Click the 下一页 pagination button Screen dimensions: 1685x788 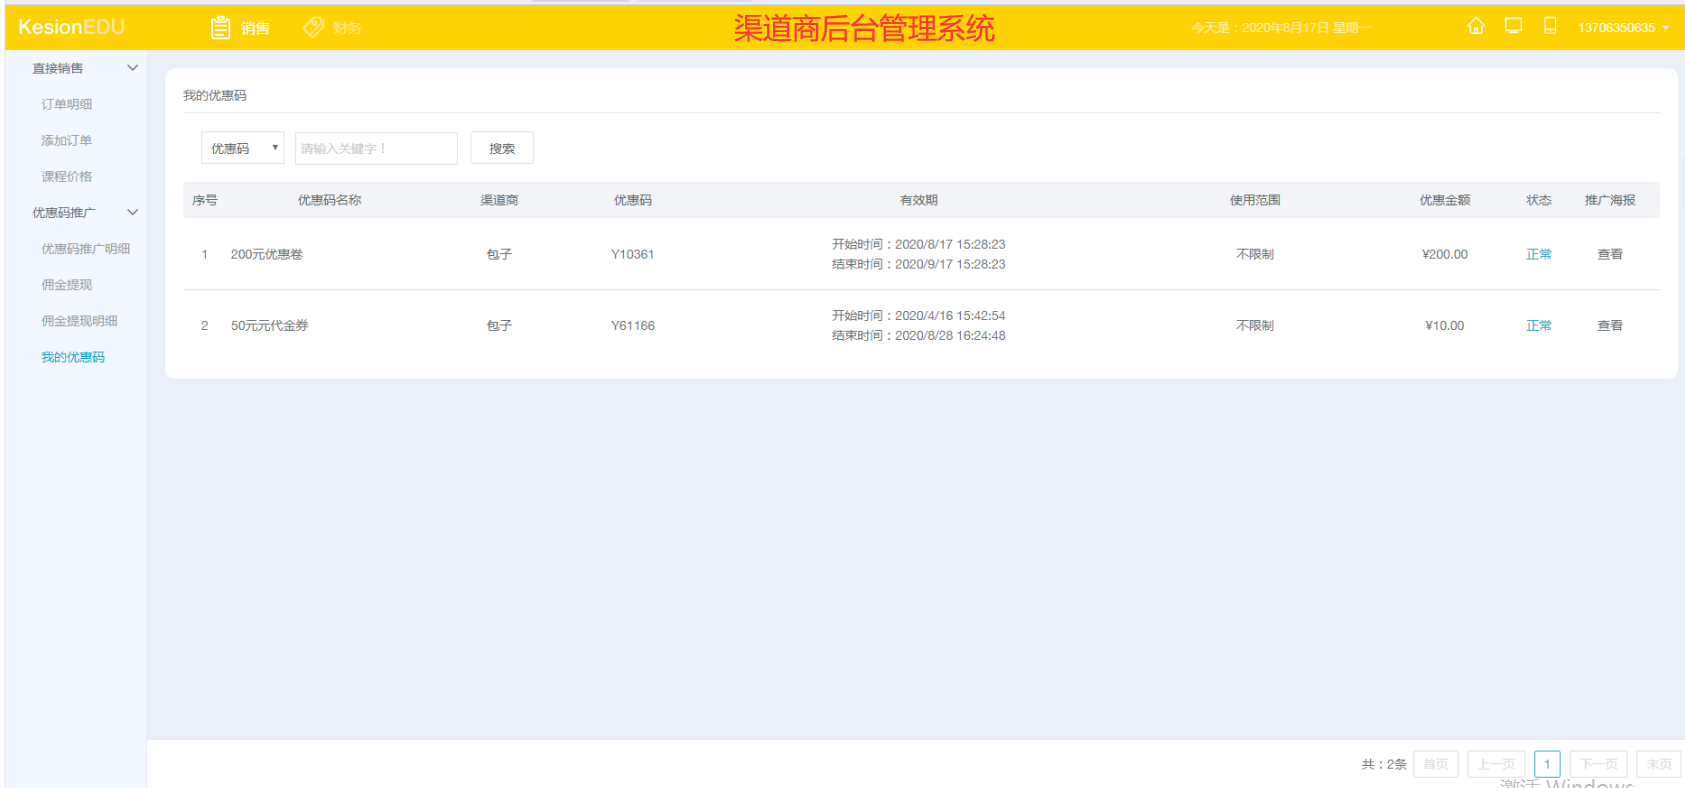click(x=1598, y=764)
